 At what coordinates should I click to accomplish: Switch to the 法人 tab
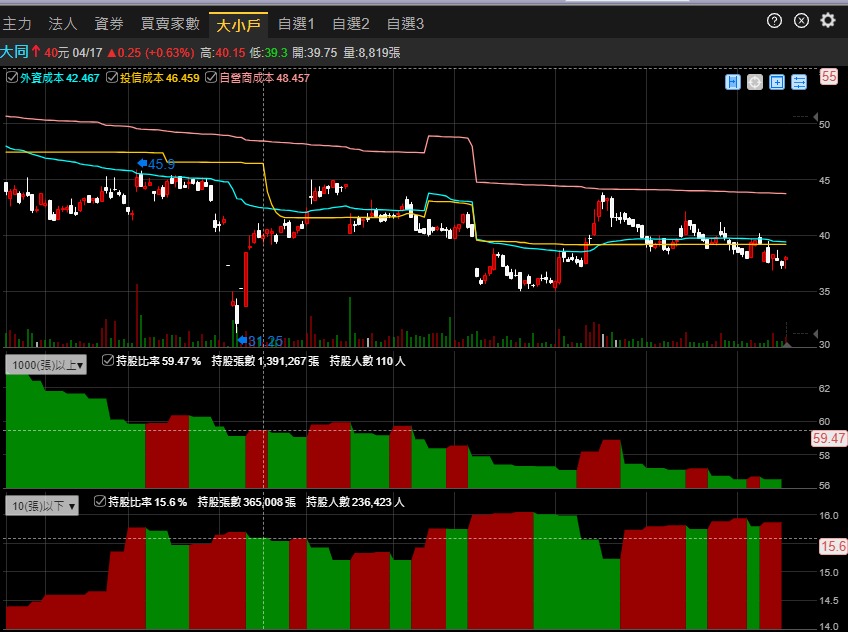coord(63,23)
